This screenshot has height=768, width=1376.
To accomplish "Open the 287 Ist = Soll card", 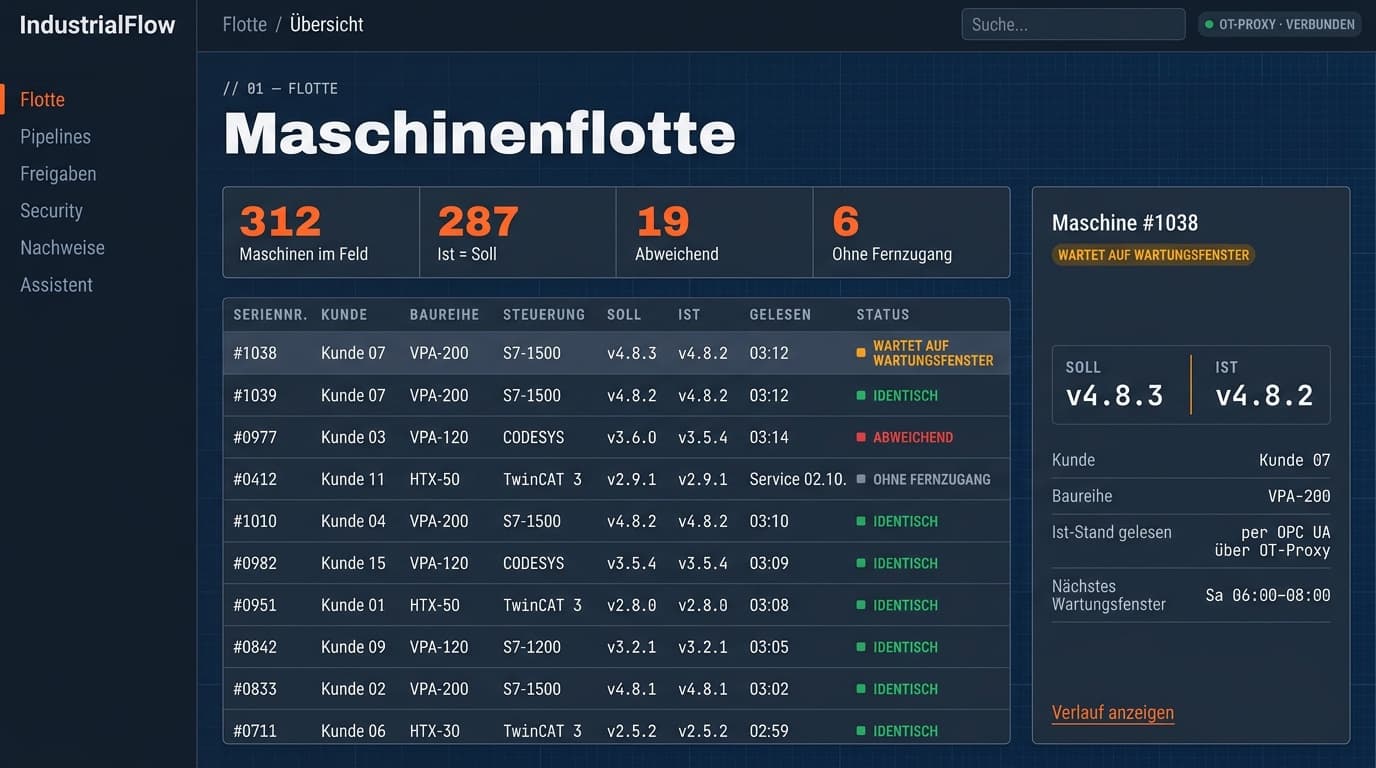I will pyautogui.click(x=518, y=232).
